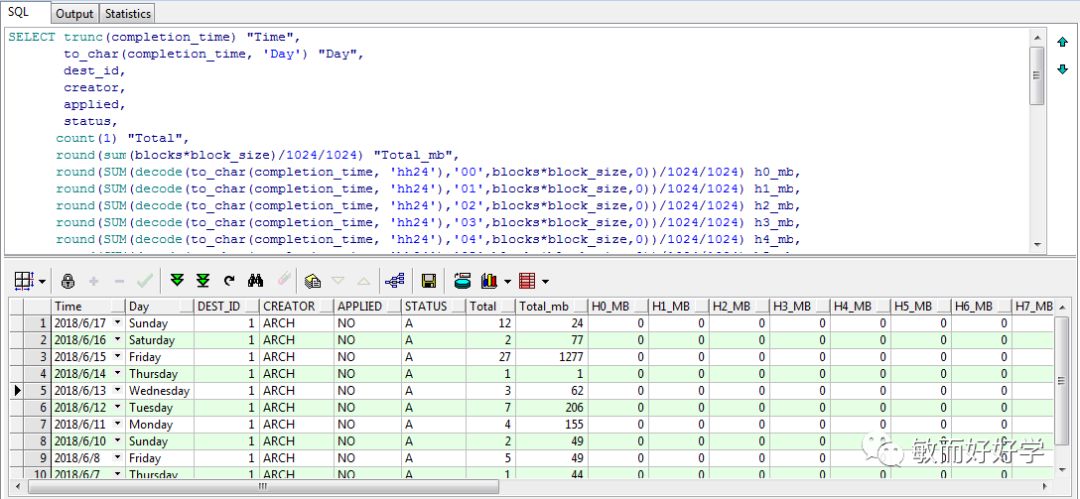Click the down triangle next record icon
1080x499 pixels.
point(338,281)
